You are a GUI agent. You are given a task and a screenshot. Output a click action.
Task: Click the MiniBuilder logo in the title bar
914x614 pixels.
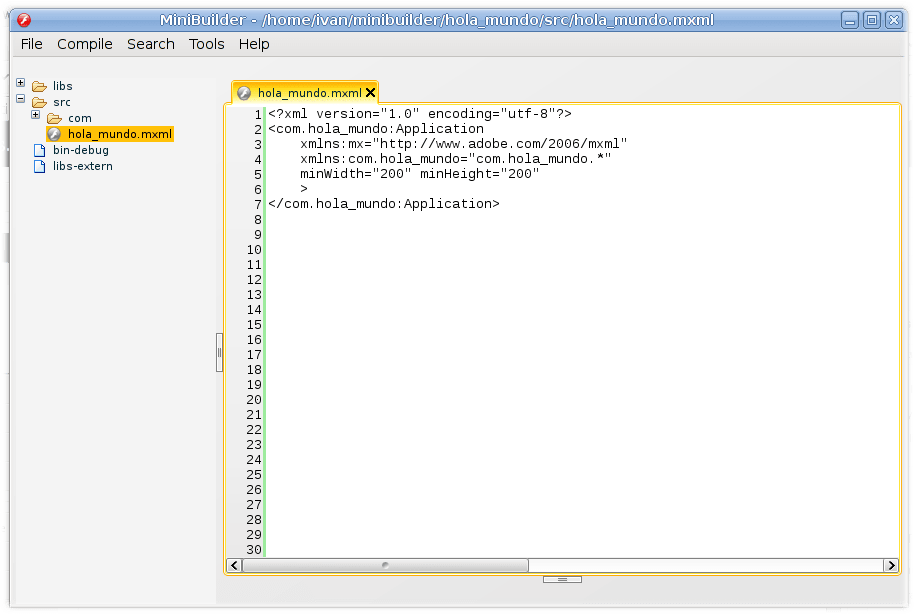[23, 18]
